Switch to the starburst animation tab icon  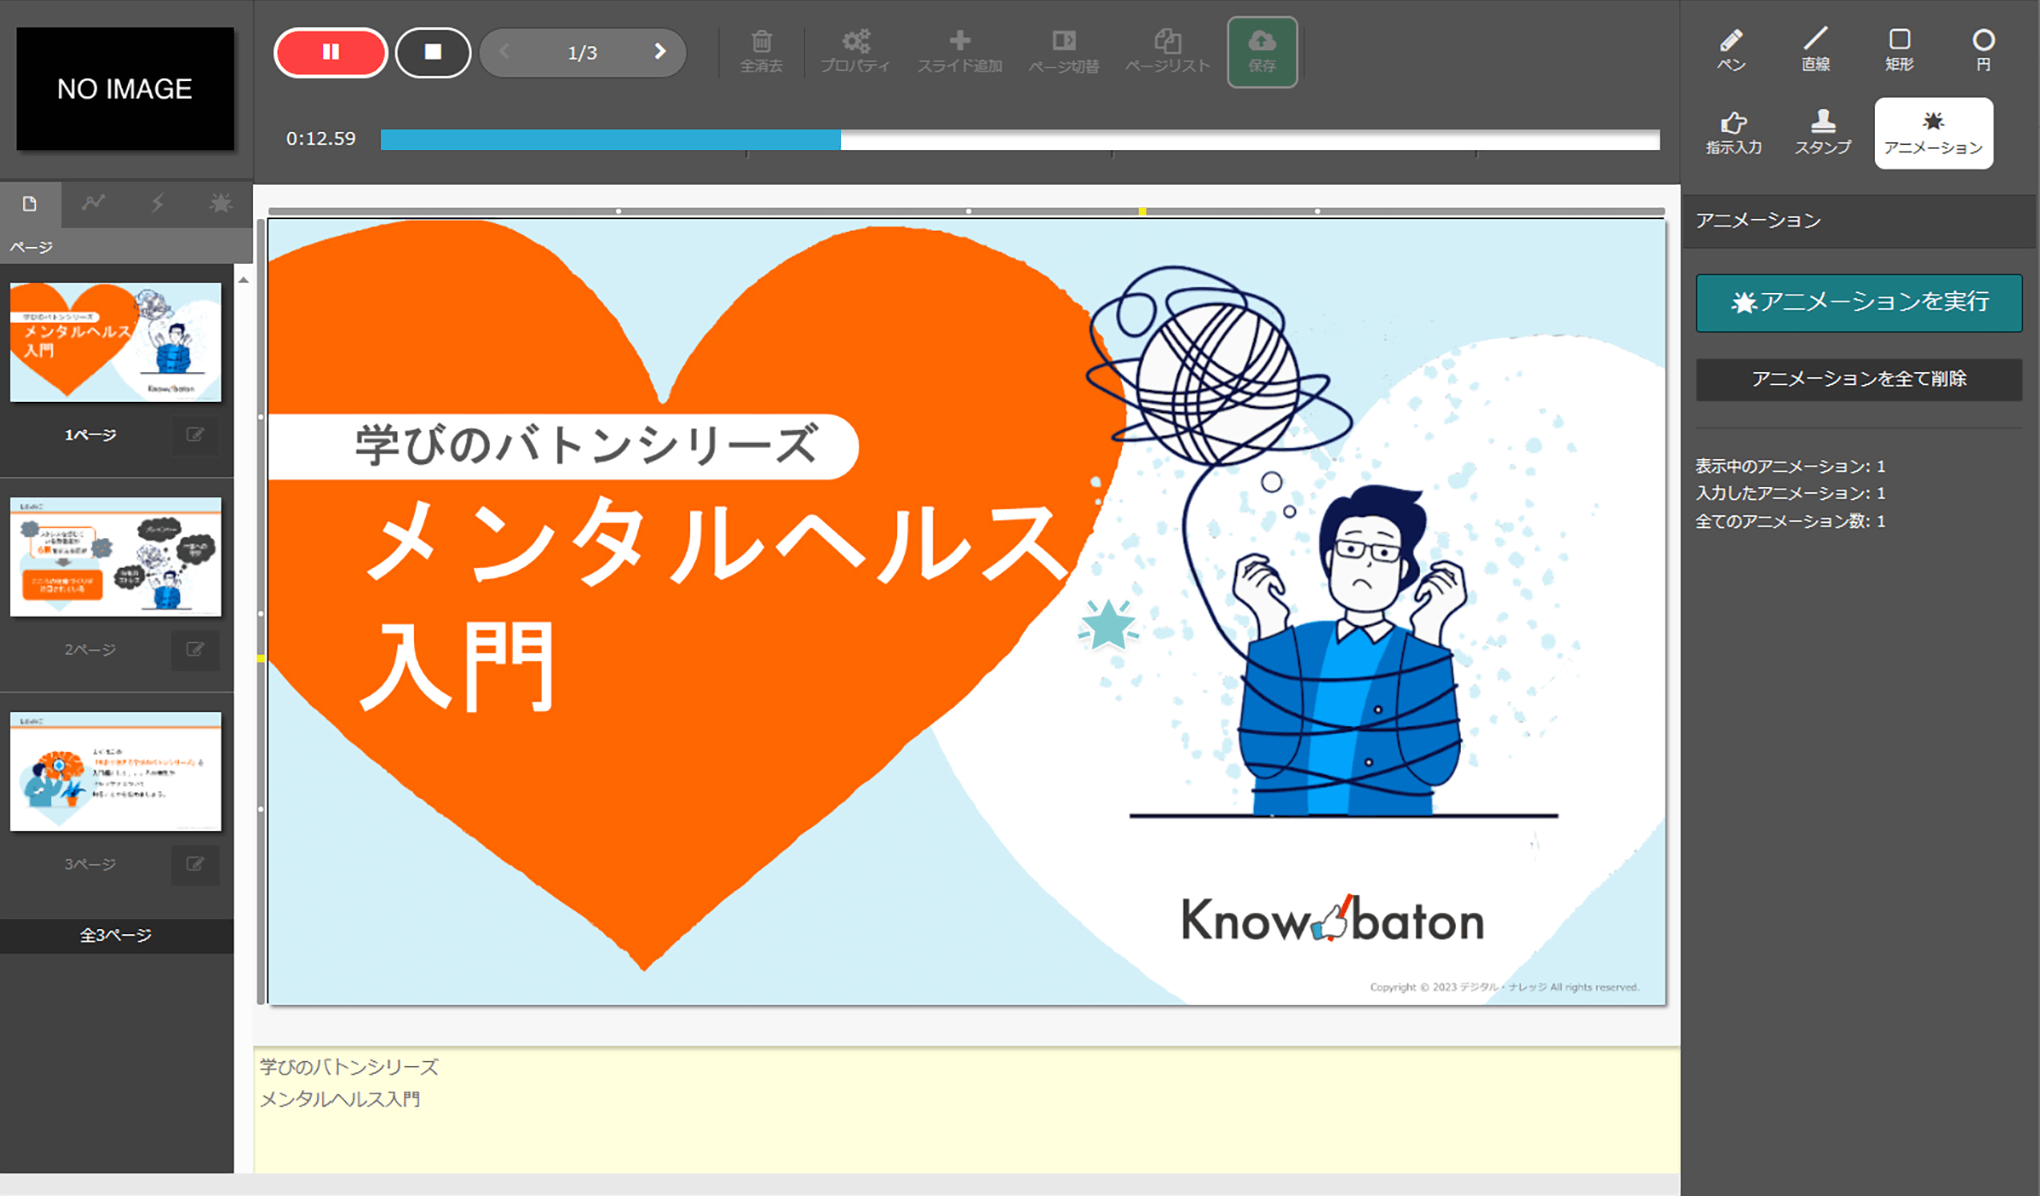[221, 204]
